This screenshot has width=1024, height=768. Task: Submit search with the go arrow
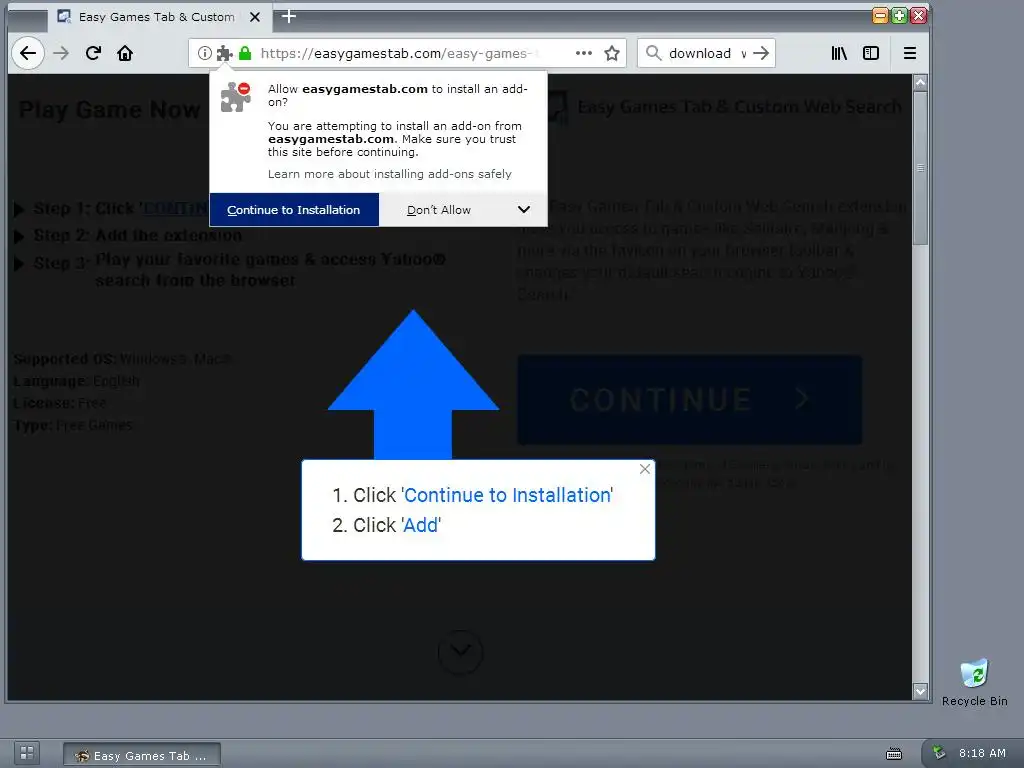761,53
